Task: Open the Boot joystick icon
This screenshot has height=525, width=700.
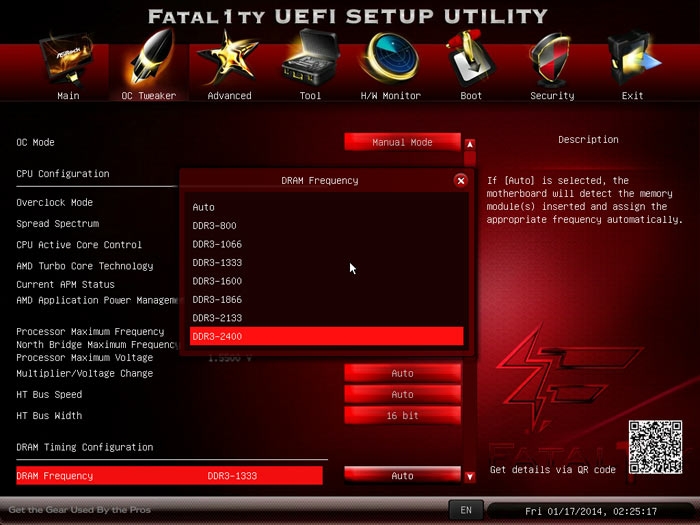Action: click(x=471, y=58)
